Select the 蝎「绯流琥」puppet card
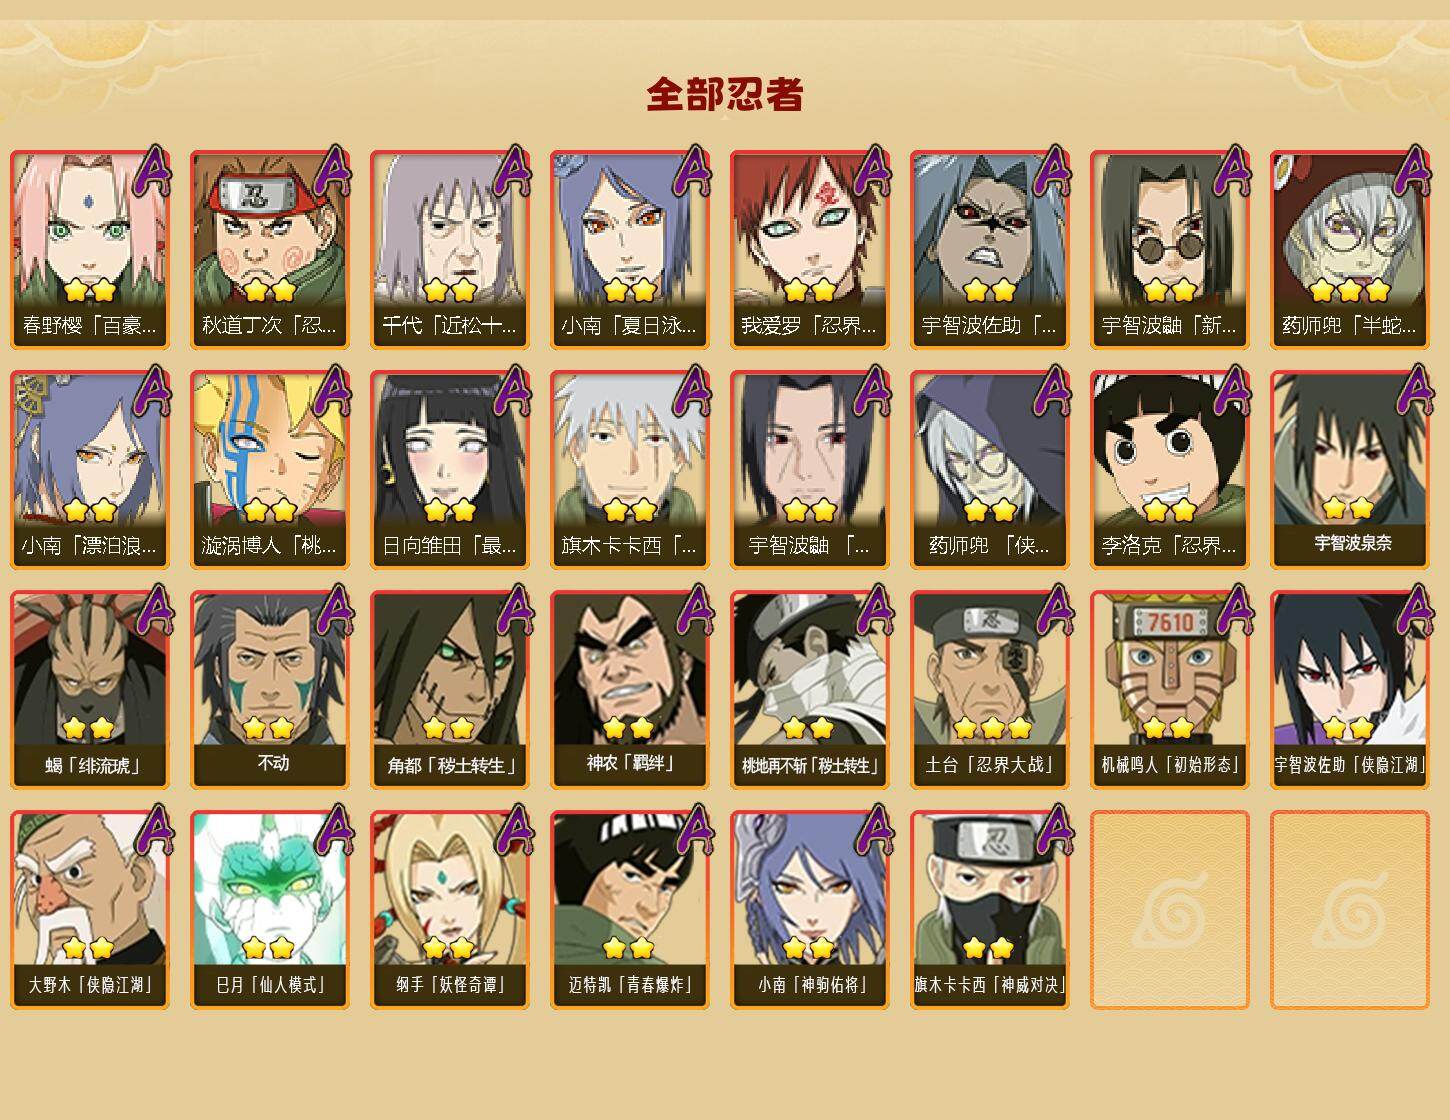Screen dimensions: 1450x1120 (x=90, y=689)
